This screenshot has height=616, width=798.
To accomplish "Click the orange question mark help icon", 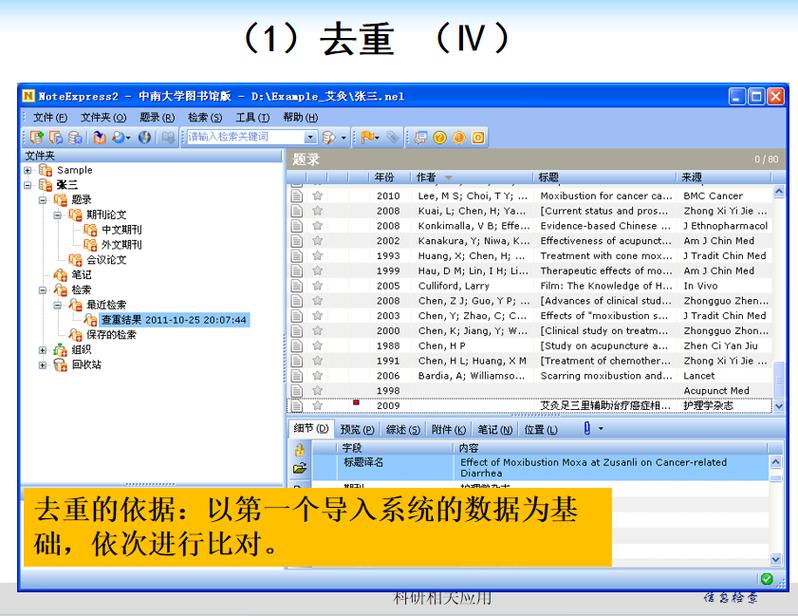I will click(x=440, y=137).
